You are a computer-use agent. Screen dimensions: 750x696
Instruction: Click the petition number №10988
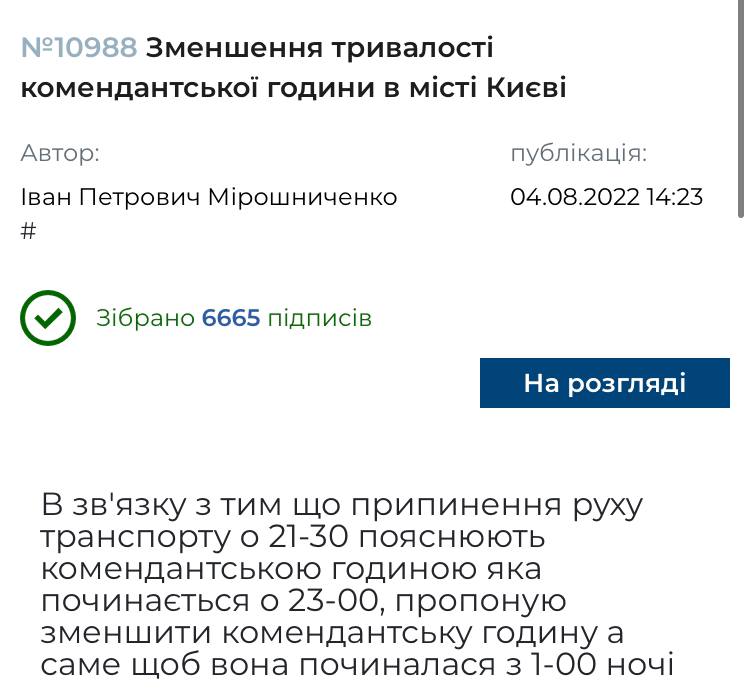point(79,48)
